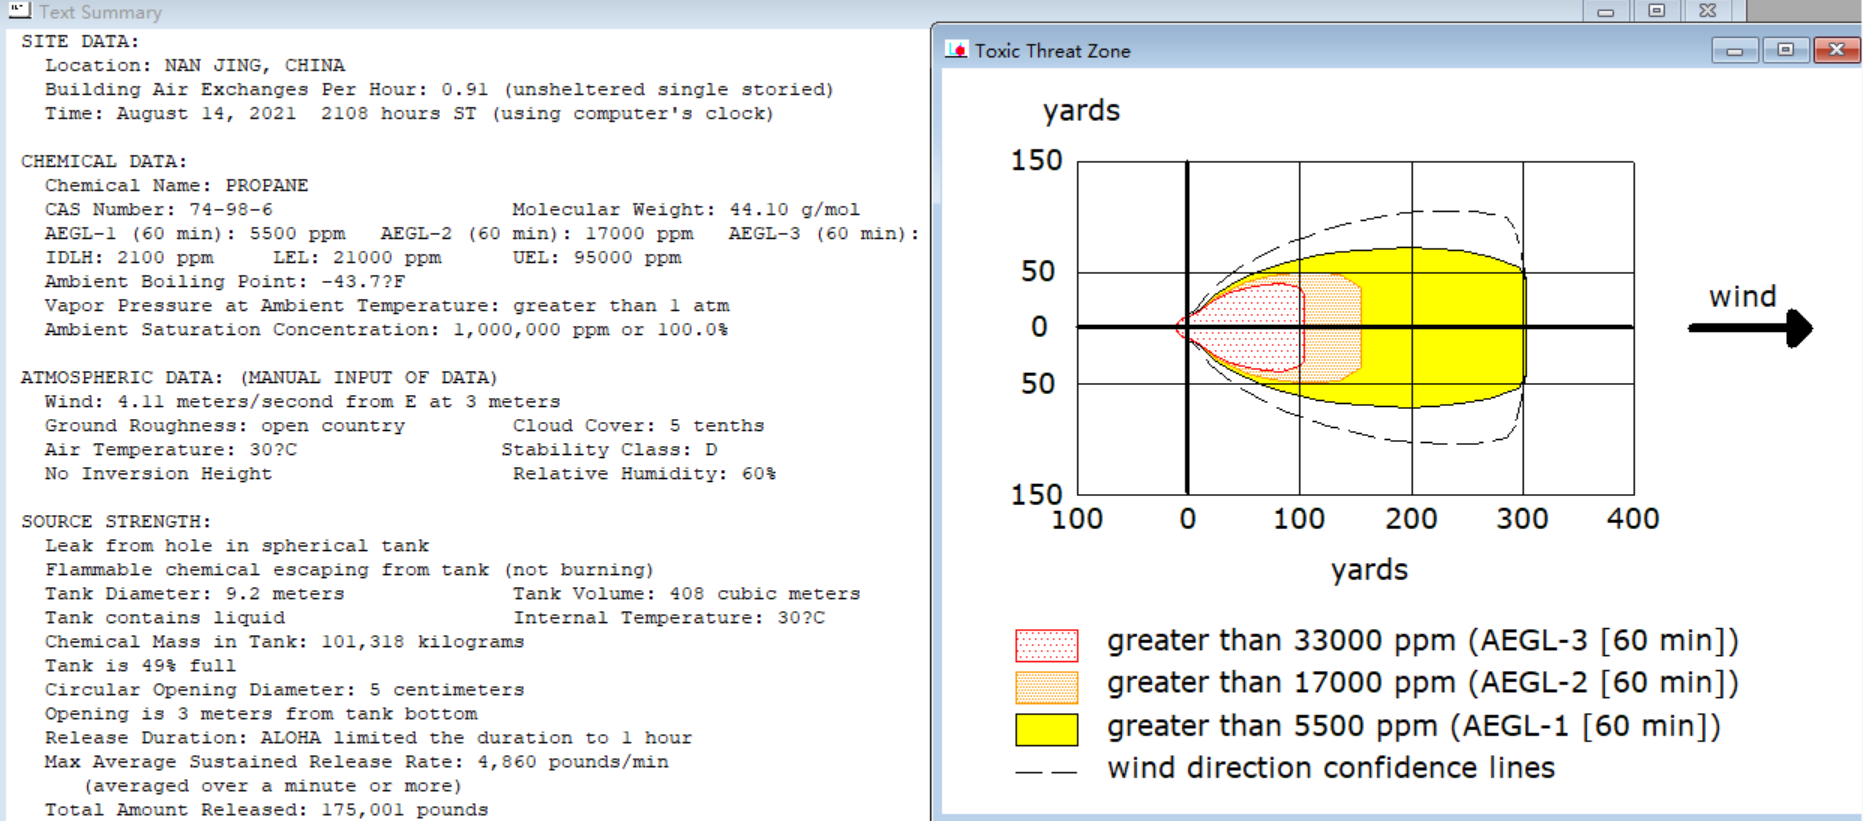Click 'Tank contains liquid' text
This screenshot has width=1863, height=821.
(x=165, y=617)
